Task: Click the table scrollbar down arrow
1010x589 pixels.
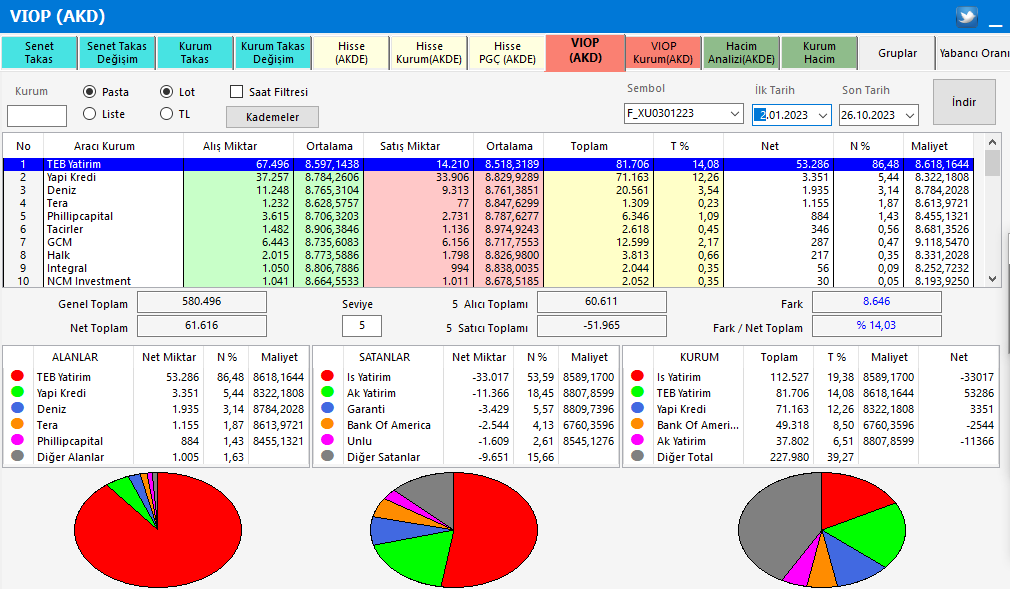Action: click(992, 279)
